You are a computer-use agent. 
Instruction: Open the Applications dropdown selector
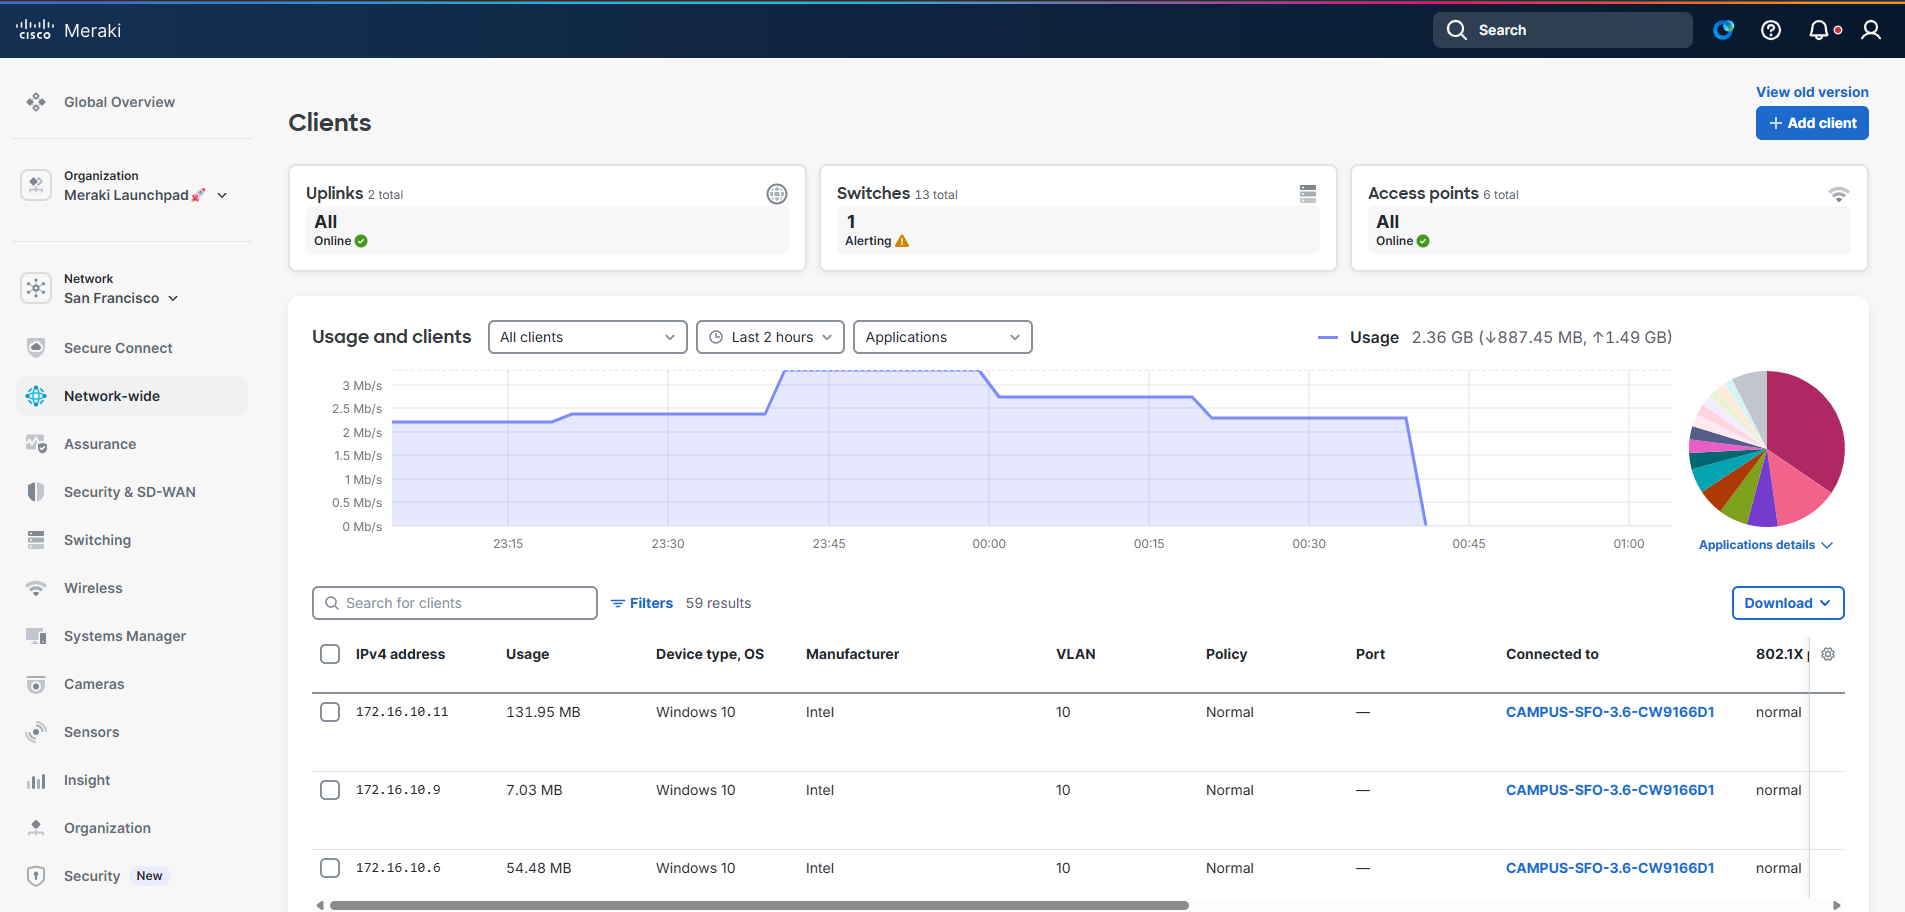(x=942, y=337)
